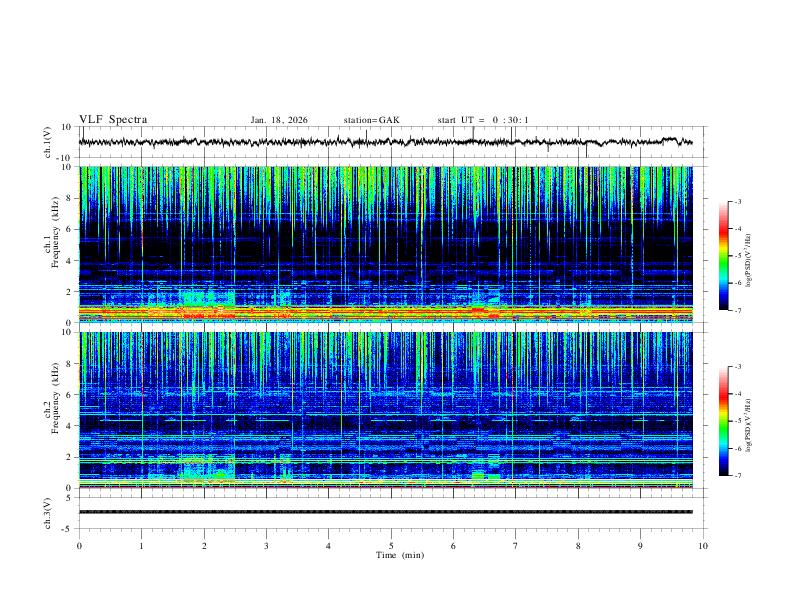The width and height of the screenshot is (792, 612).
Task: Click time axis tick label '9'
Action: pyautogui.click(x=640, y=546)
